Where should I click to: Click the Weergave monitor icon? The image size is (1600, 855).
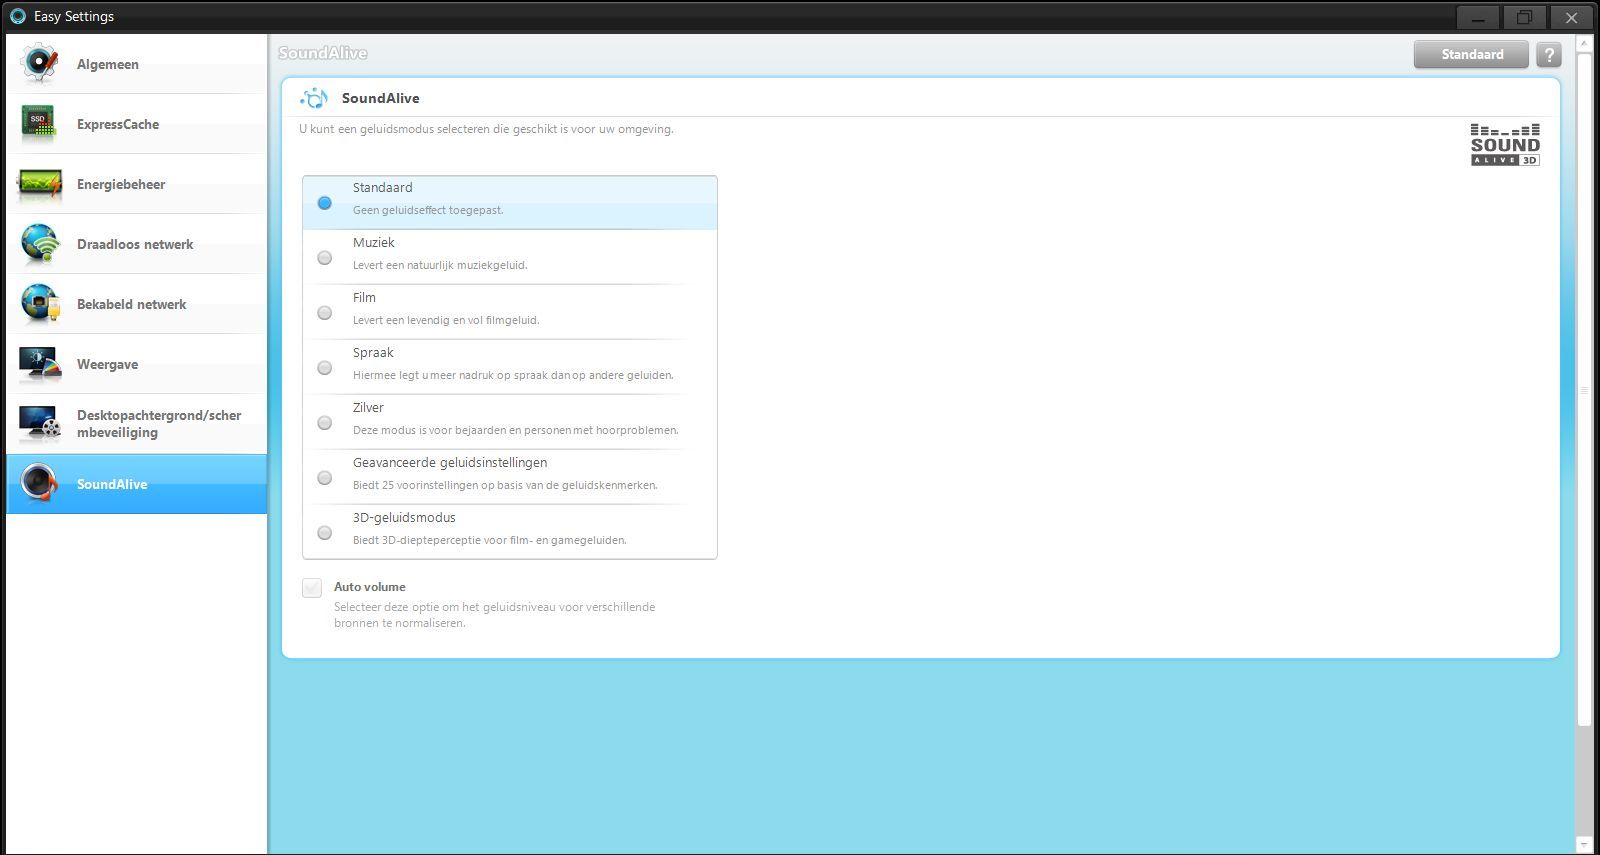40,364
